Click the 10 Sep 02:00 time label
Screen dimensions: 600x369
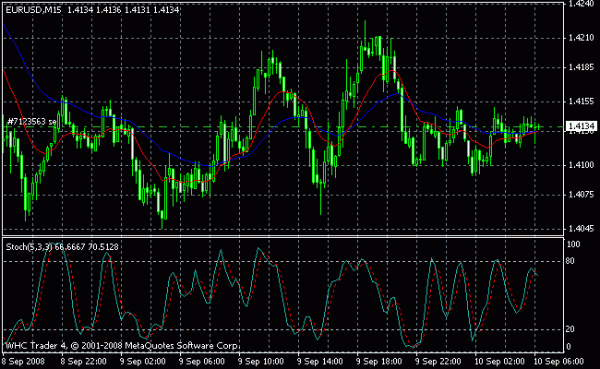click(x=500, y=361)
